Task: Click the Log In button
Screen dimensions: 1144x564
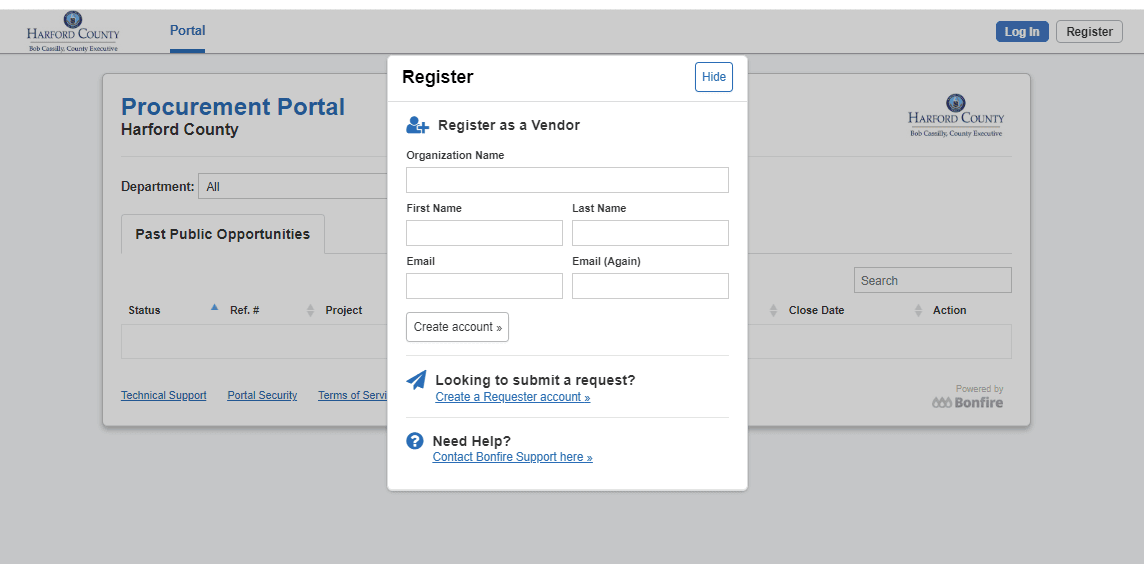Action: (x=1022, y=31)
